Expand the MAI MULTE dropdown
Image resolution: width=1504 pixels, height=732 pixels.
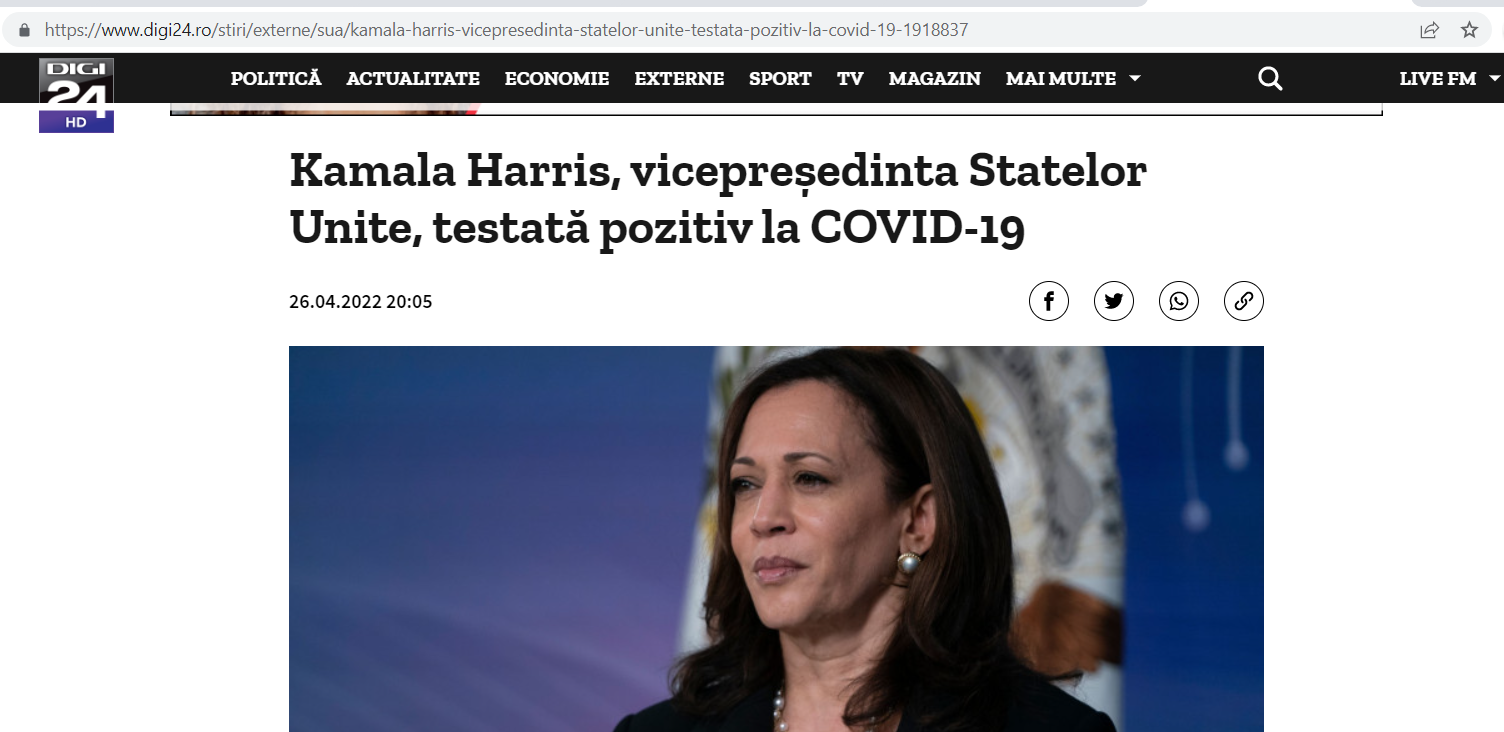coord(1073,78)
